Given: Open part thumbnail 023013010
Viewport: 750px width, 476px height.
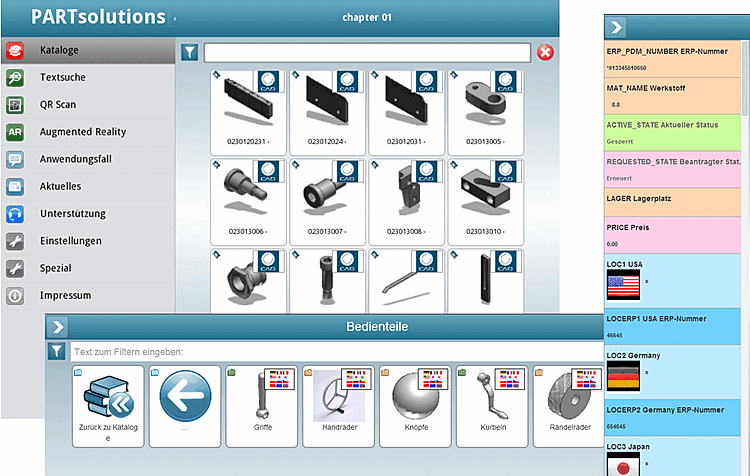Looking at the screenshot, I should pyautogui.click(x=486, y=202).
